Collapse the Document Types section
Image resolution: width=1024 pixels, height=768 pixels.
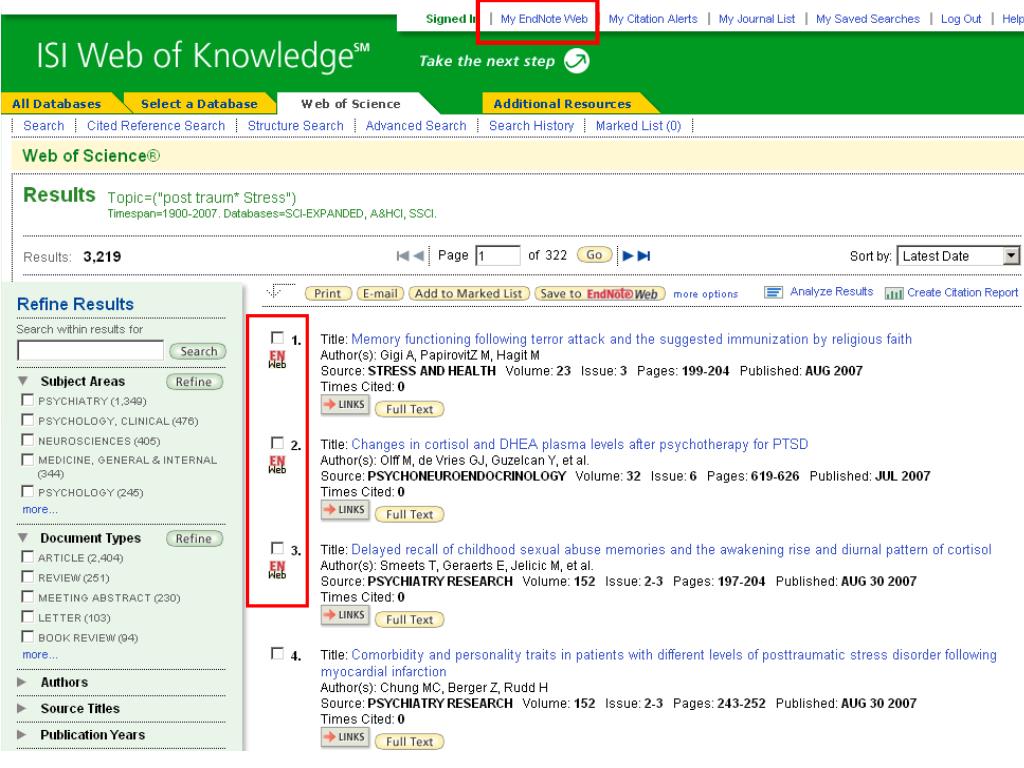pyautogui.click(x=24, y=537)
